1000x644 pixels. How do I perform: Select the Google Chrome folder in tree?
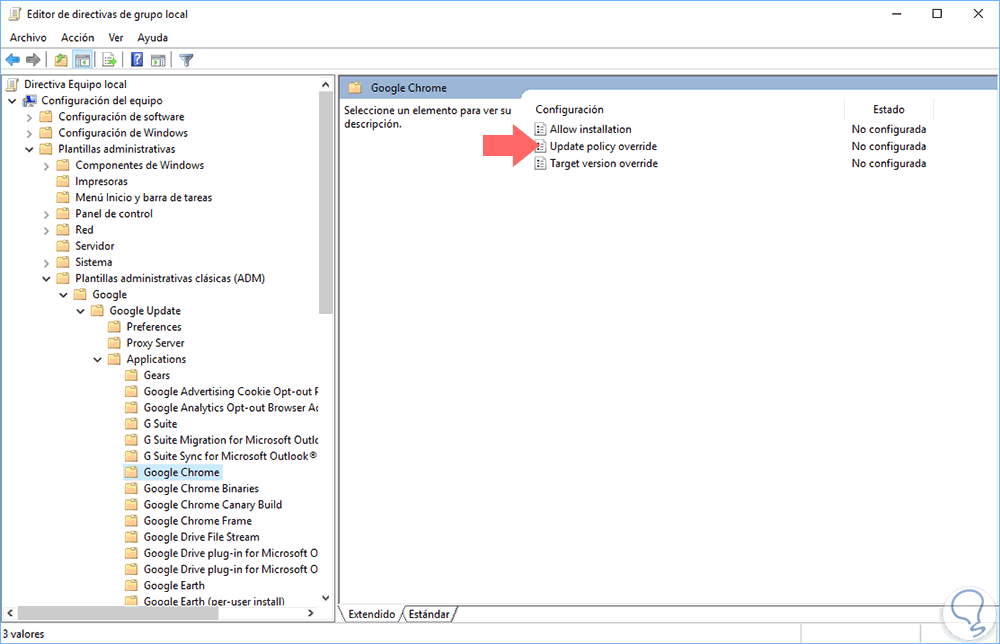(x=181, y=472)
